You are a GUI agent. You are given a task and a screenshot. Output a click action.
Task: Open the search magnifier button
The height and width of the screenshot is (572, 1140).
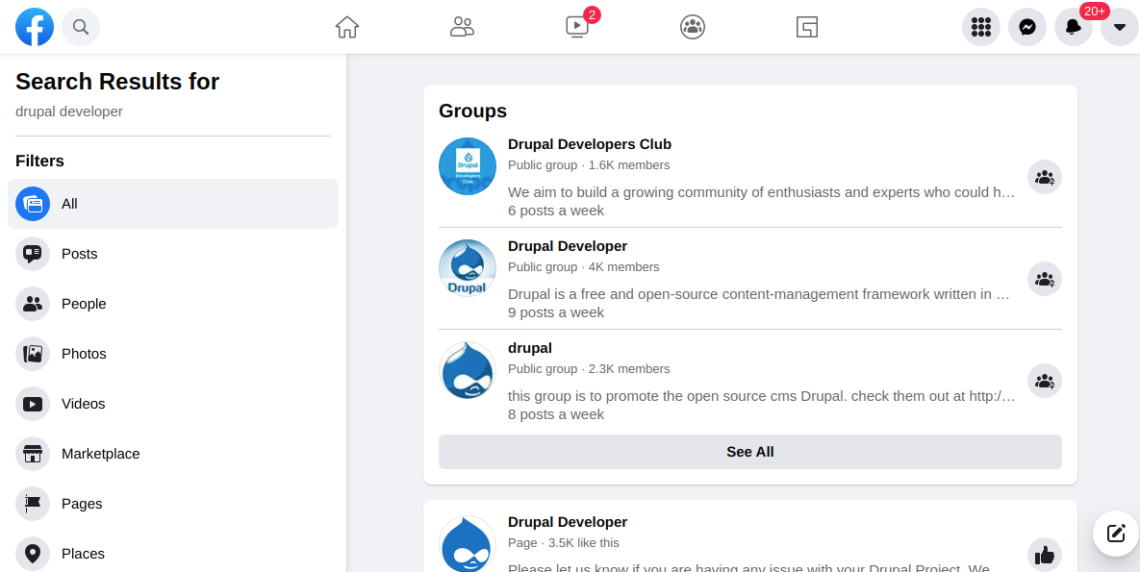click(x=81, y=27)
